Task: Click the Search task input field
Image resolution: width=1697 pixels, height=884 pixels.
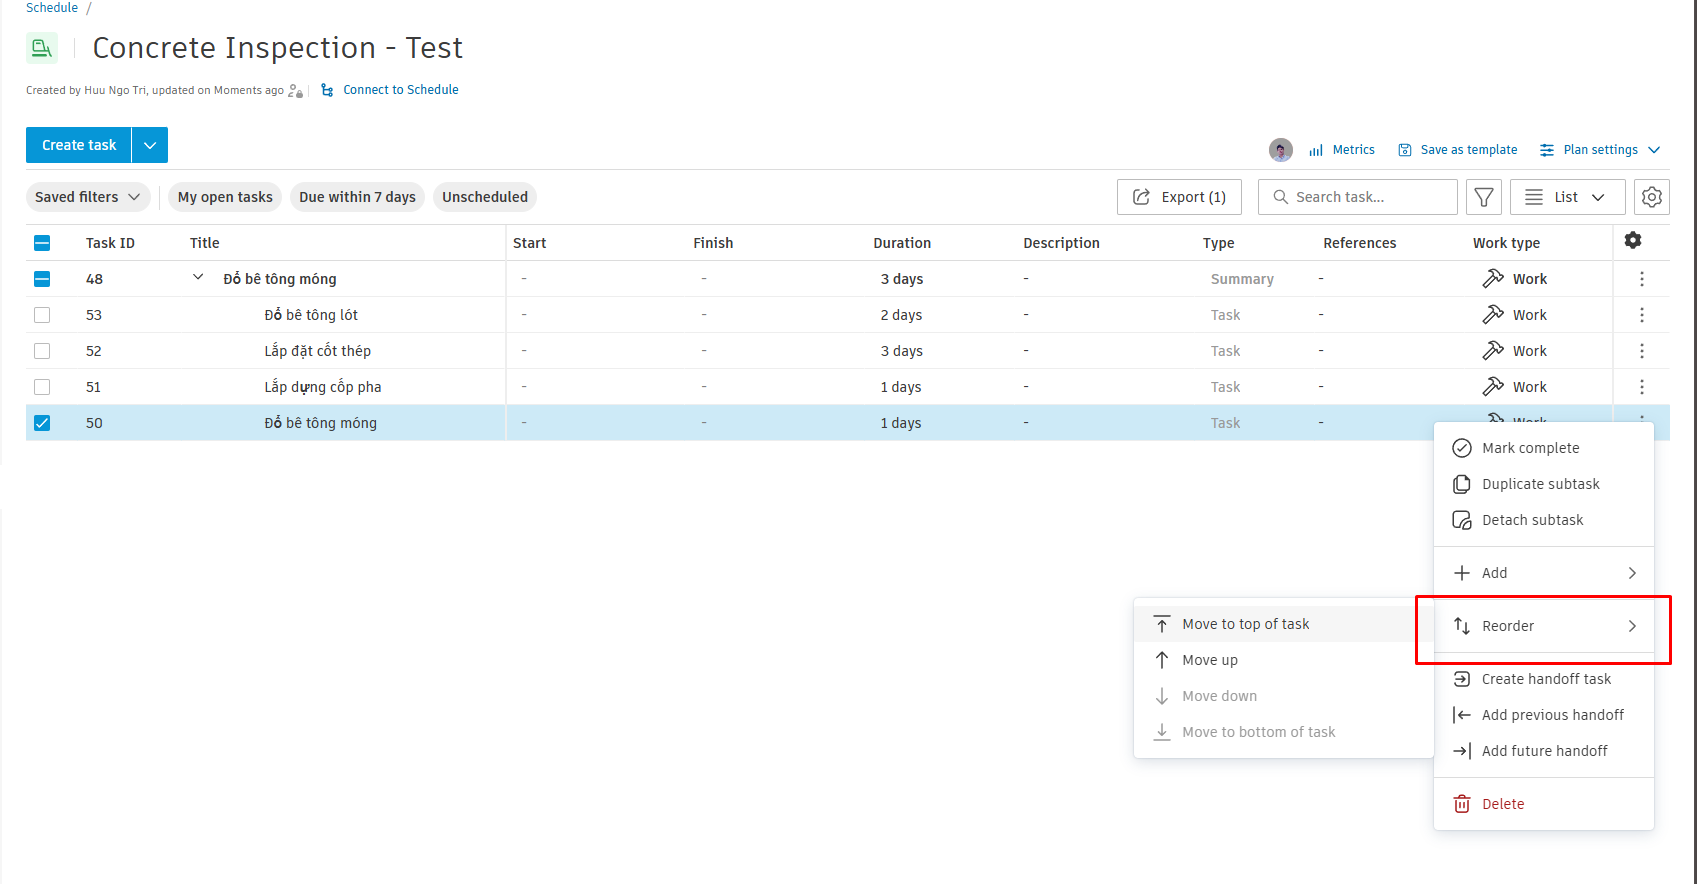Action: 1358,197
